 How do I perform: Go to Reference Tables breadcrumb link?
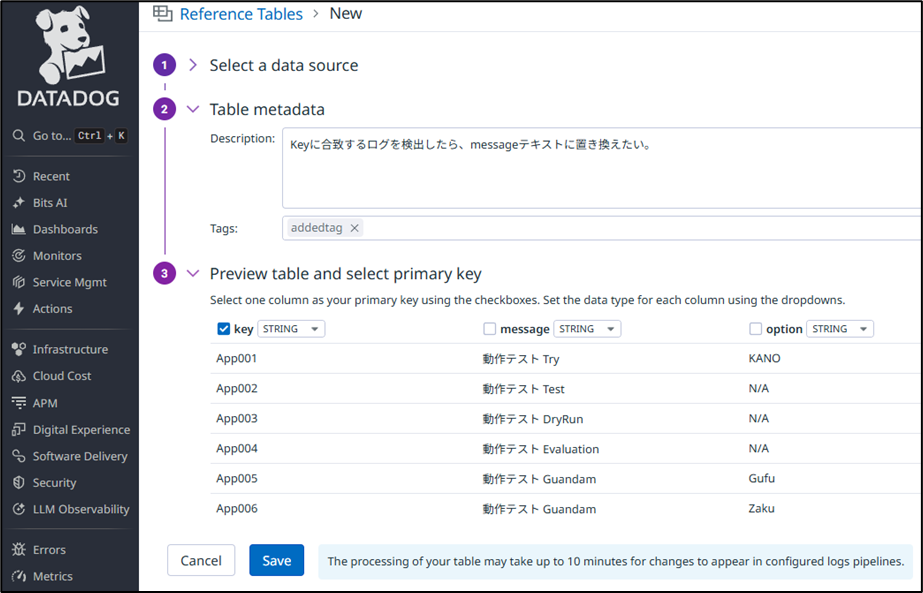coord(241,14)
